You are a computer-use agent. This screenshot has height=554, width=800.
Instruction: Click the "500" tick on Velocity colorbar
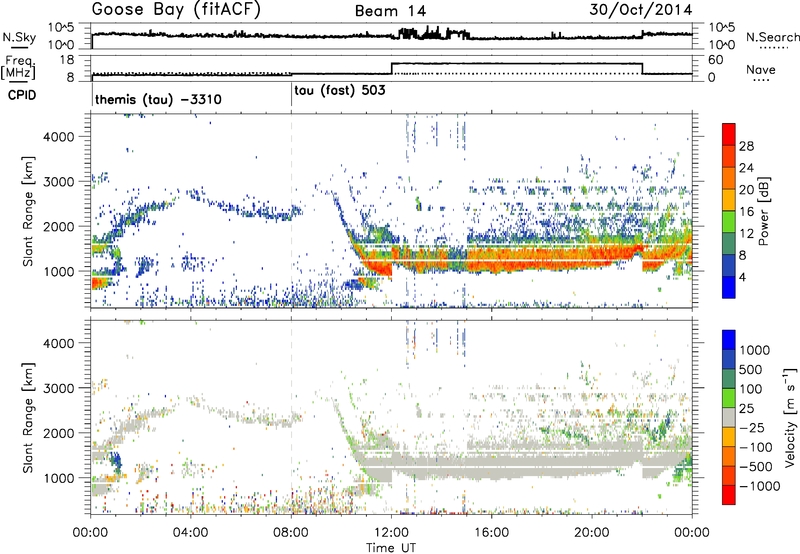point(751,369)
